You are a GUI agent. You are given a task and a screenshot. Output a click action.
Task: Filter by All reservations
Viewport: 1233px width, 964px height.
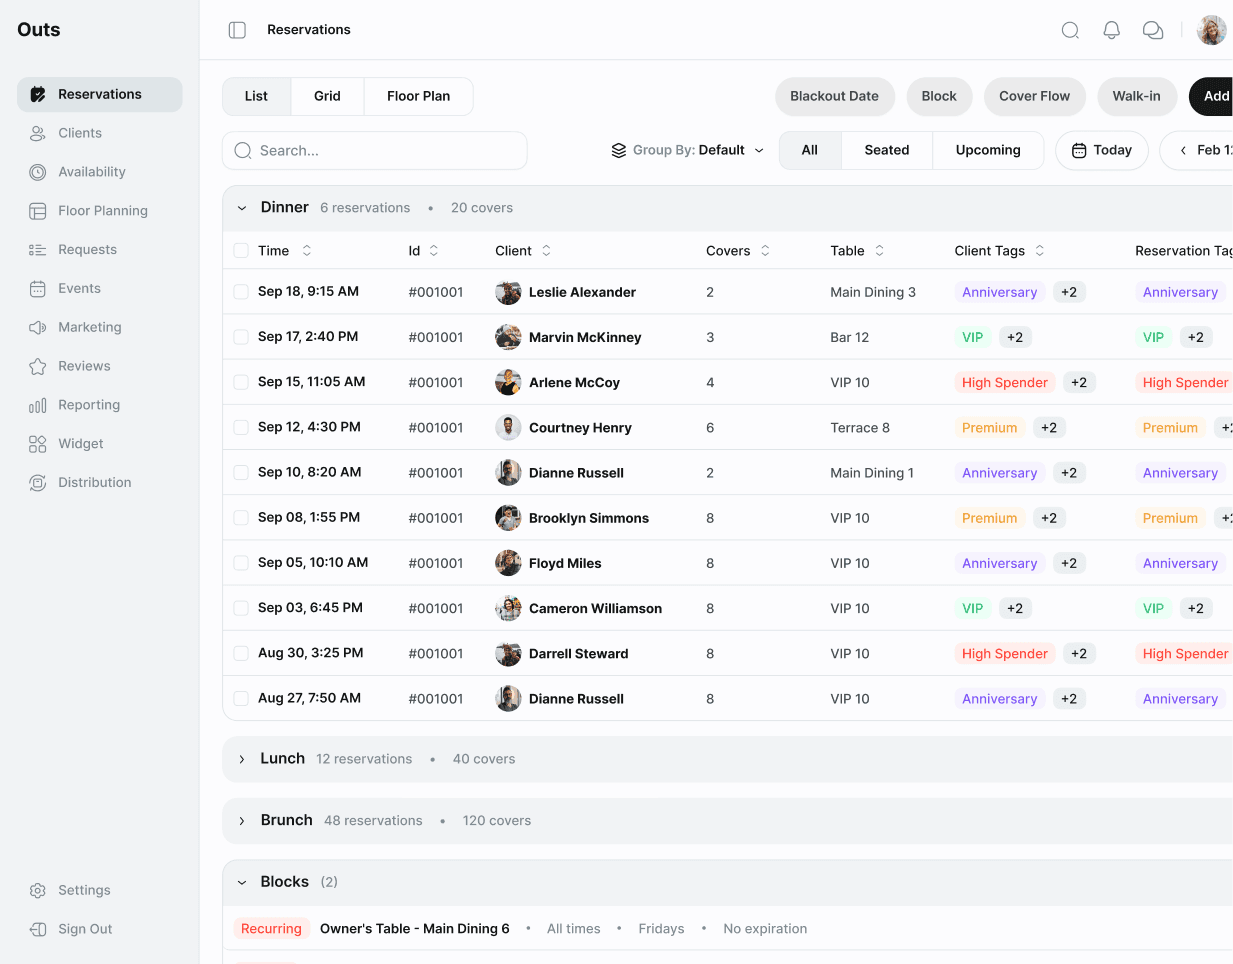point(810,150)
